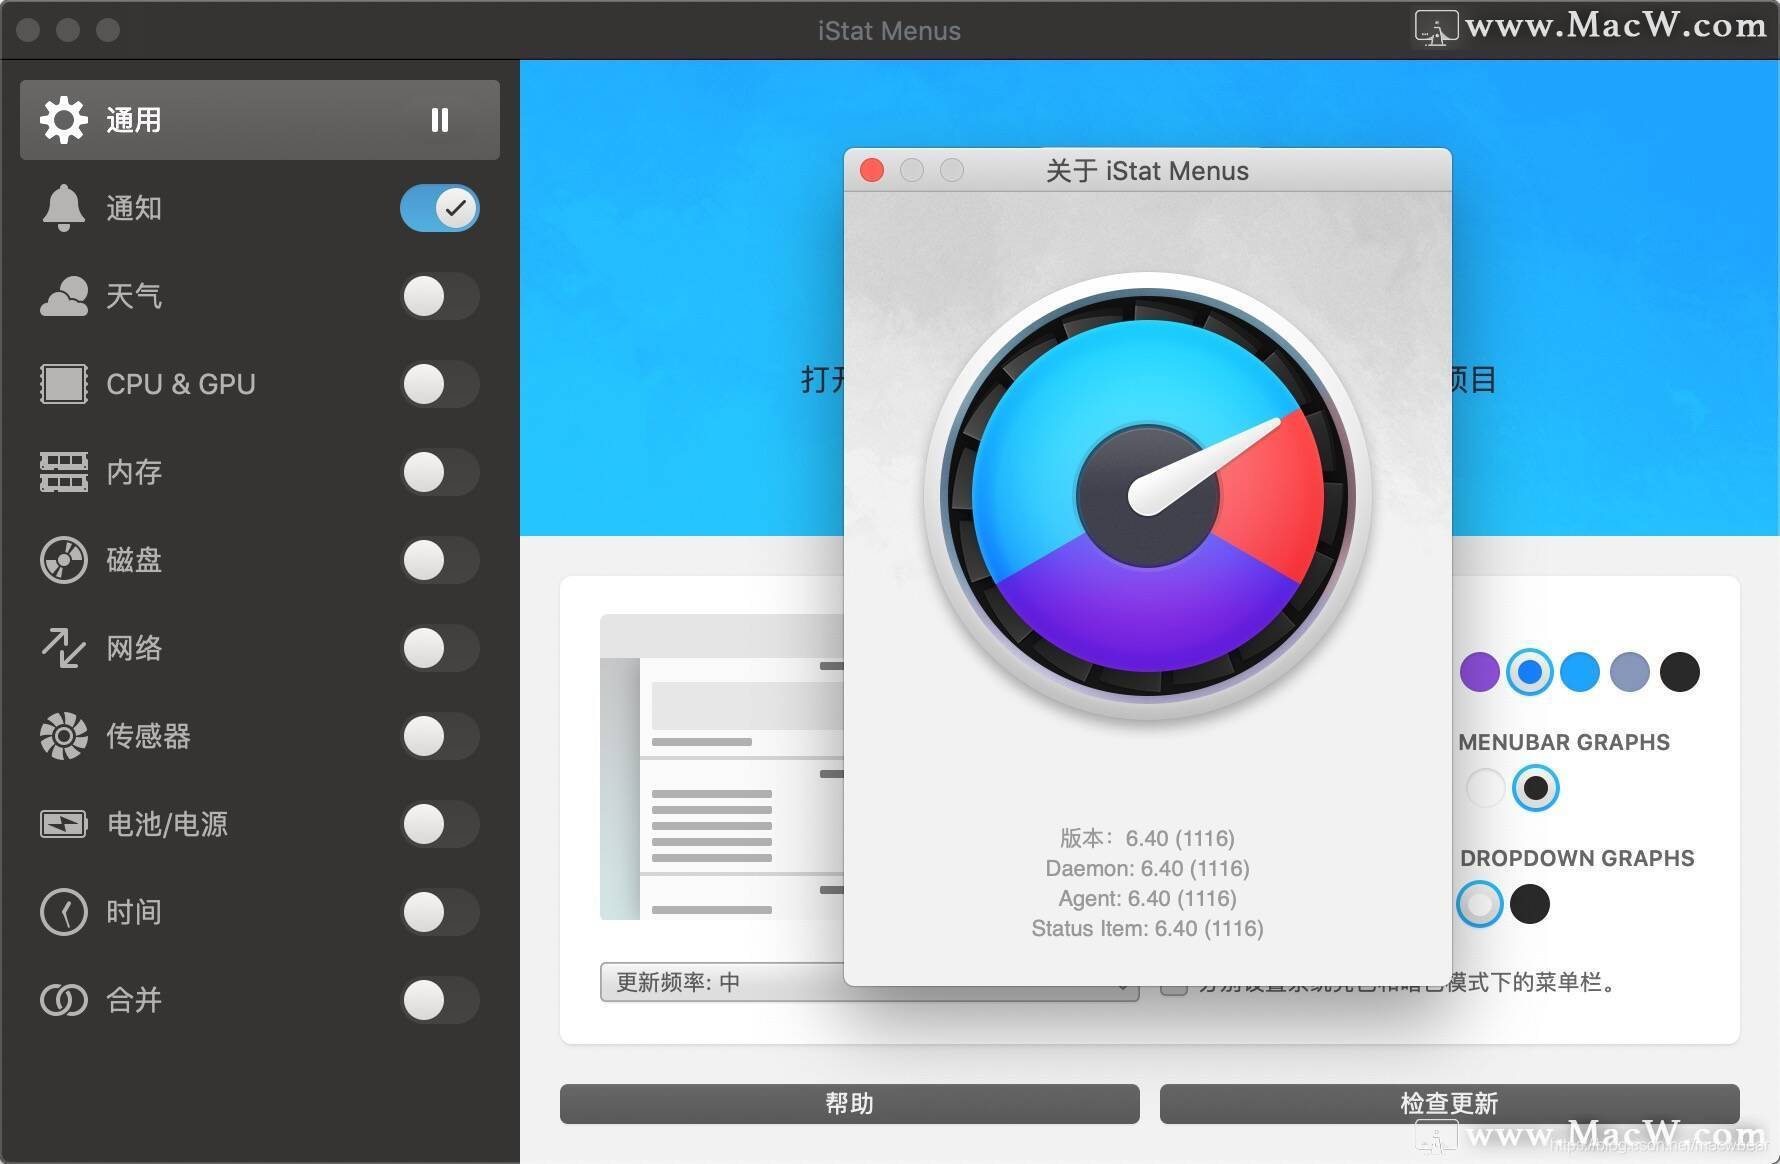
Task: Click the Agent: 6.40 (1116) line
Action: 1148,898
